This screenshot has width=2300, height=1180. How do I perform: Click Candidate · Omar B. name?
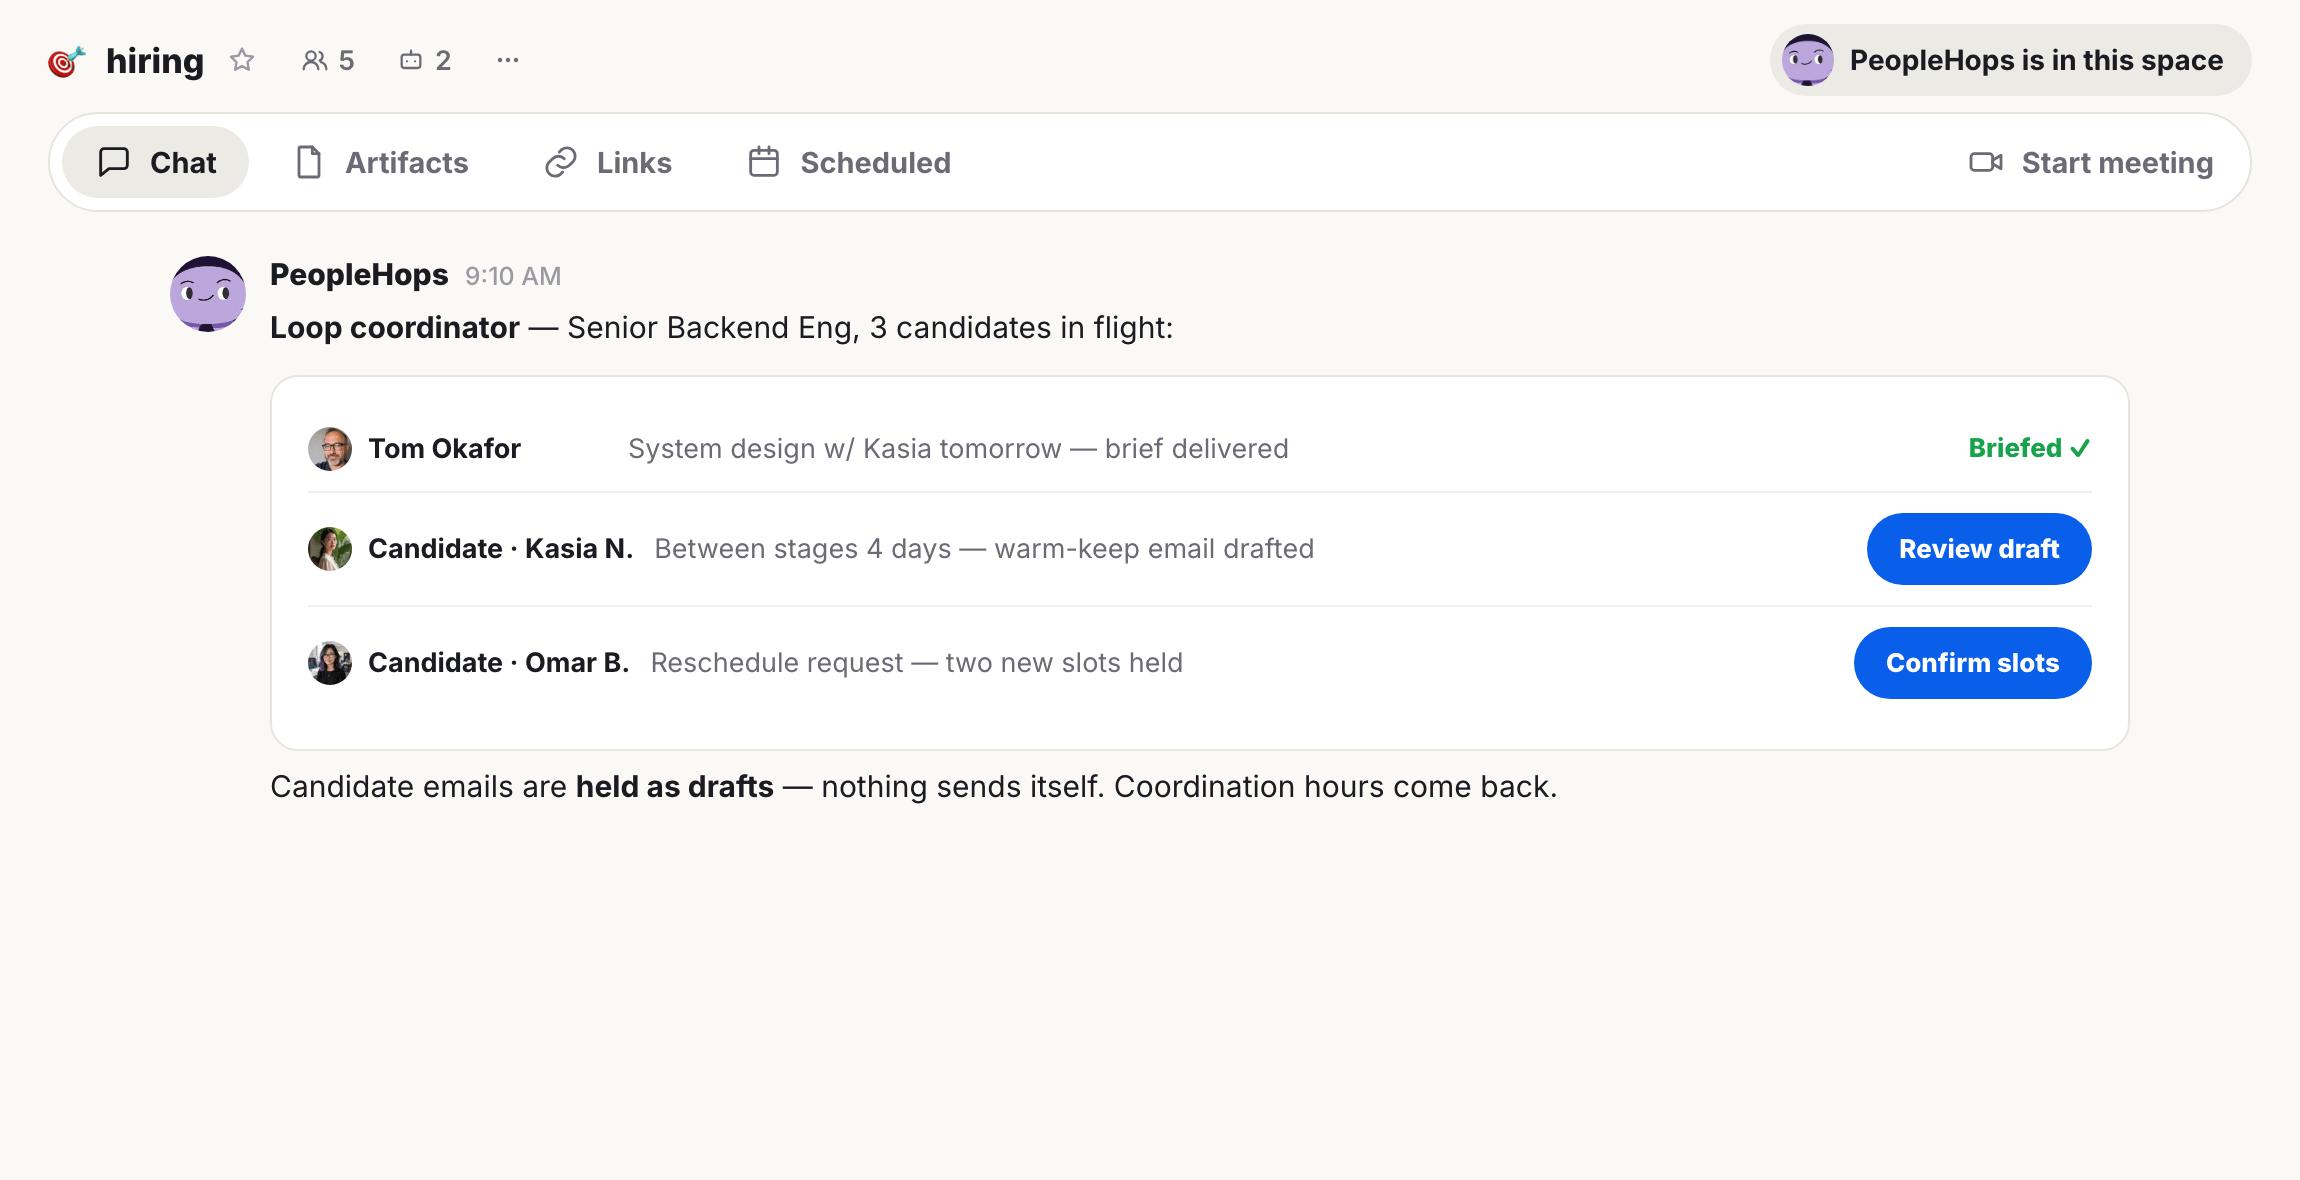(x=498, y=663)
